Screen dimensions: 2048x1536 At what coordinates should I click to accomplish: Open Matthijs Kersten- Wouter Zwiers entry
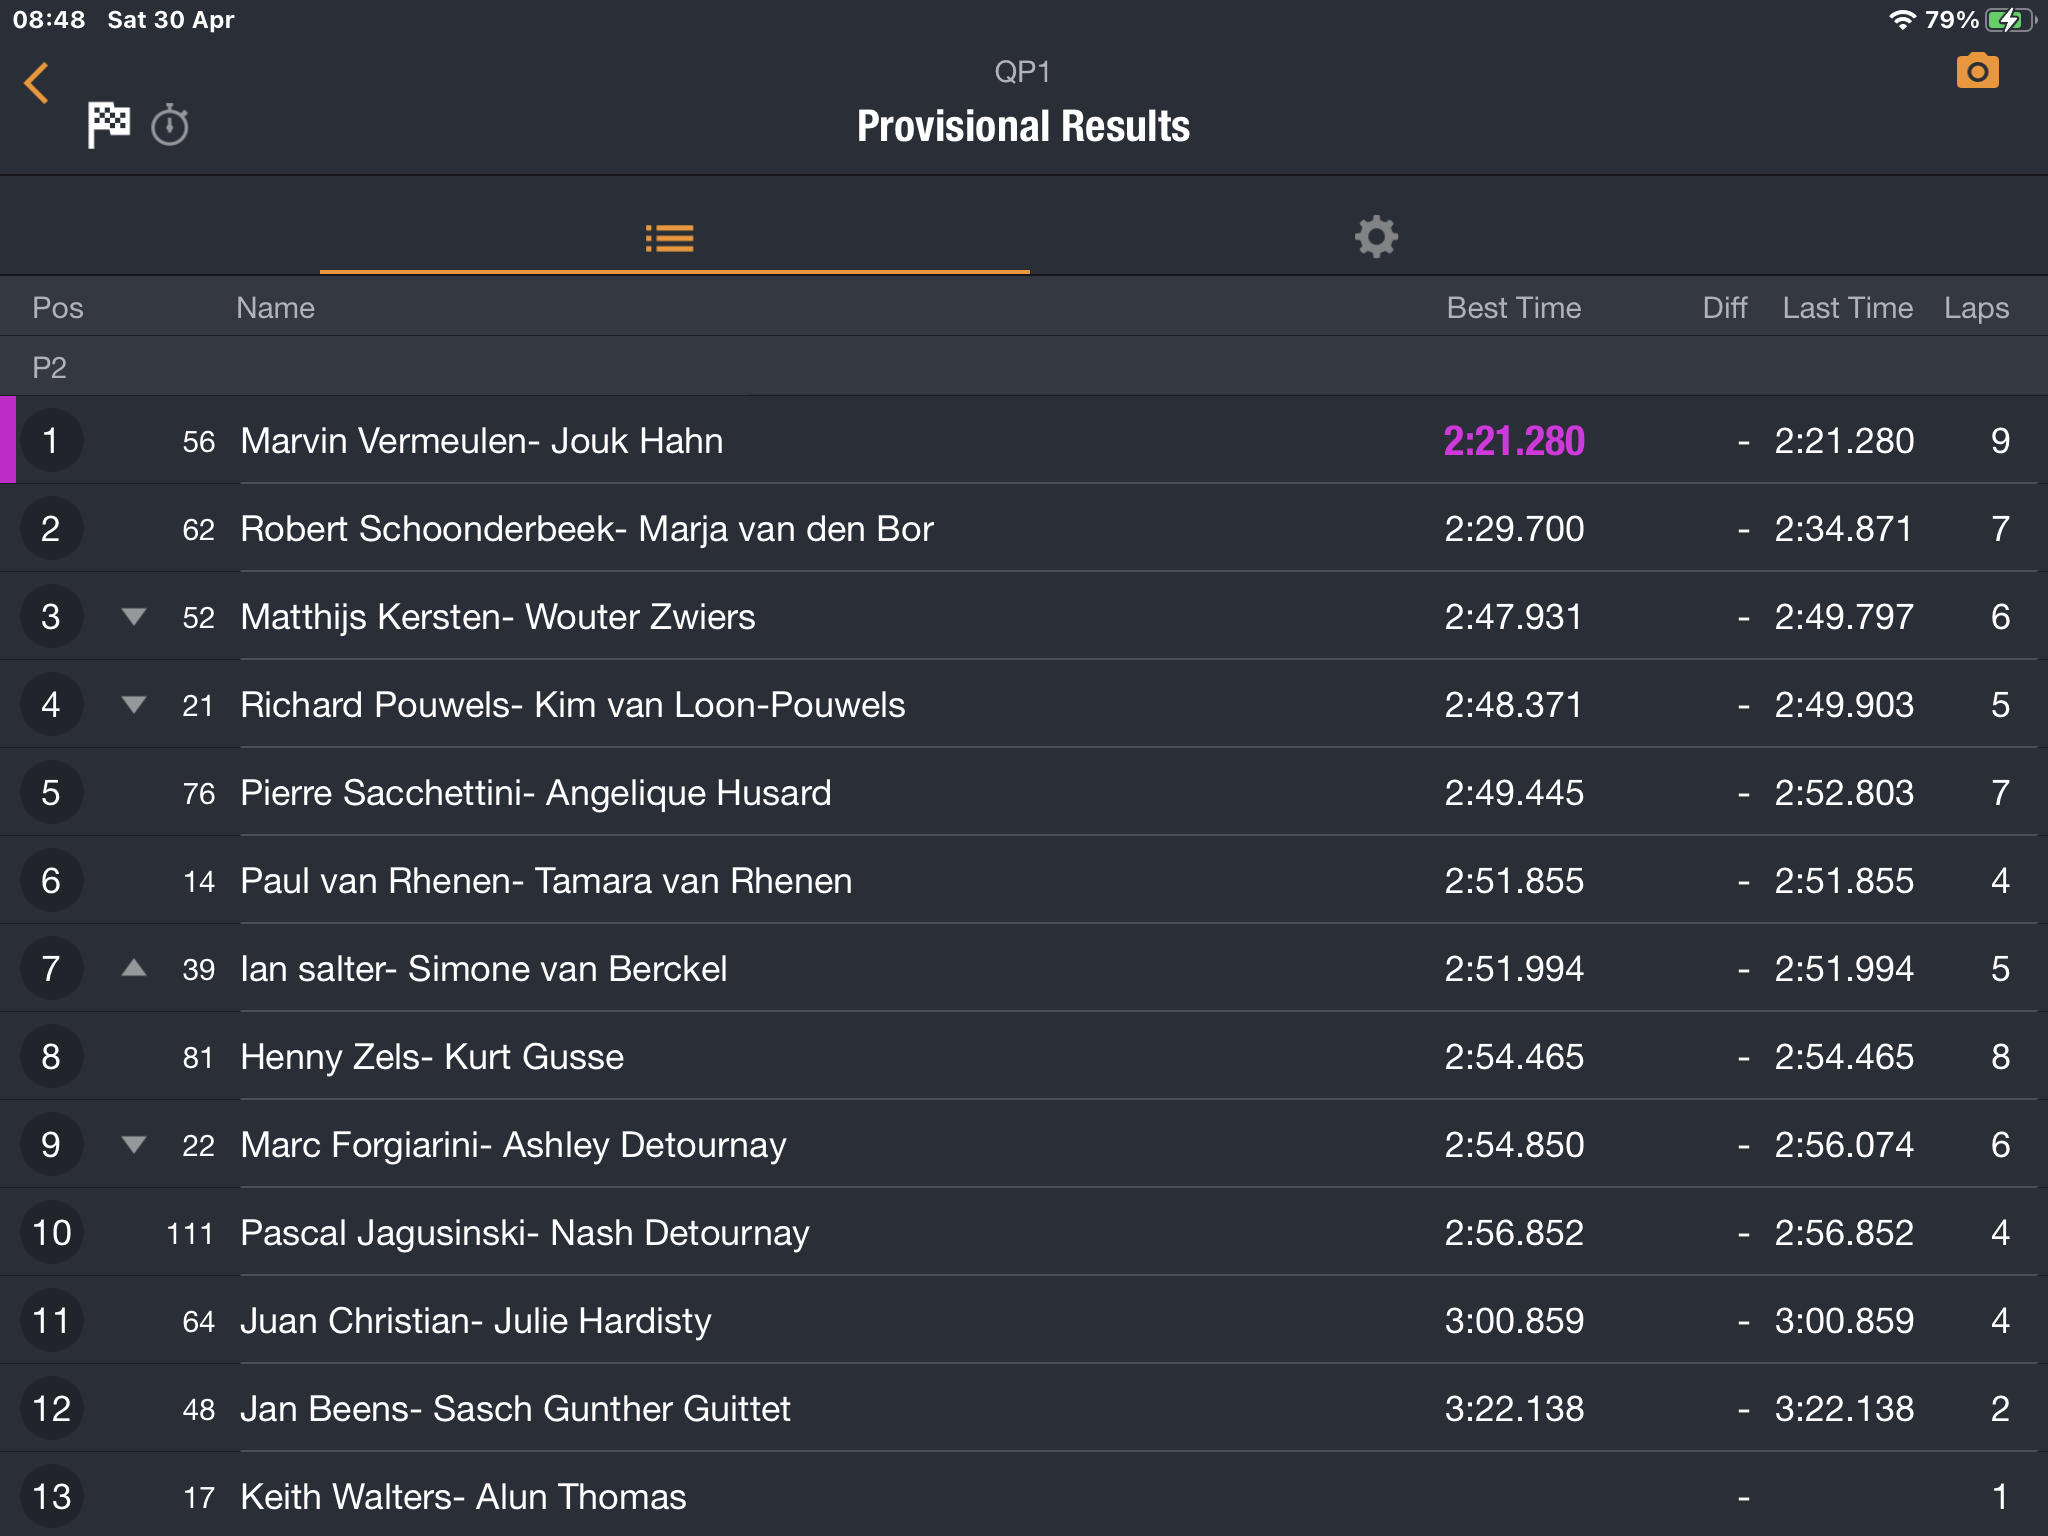(1024, 616)
